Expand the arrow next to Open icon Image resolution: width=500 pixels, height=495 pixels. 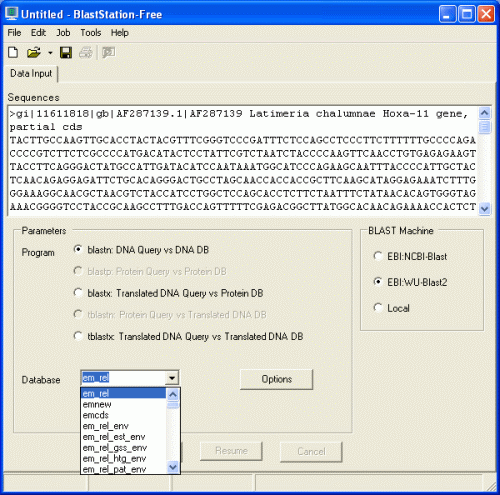click(x=50, y=53)
